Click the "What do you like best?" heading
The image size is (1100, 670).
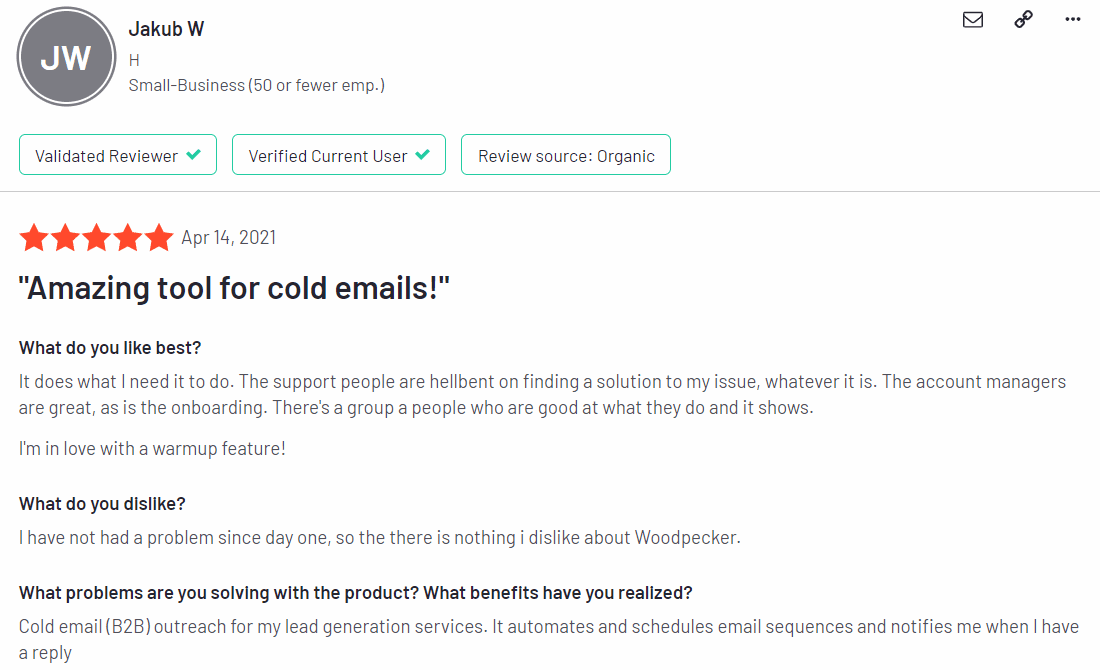pyautogui.click(x=110, y=348)
